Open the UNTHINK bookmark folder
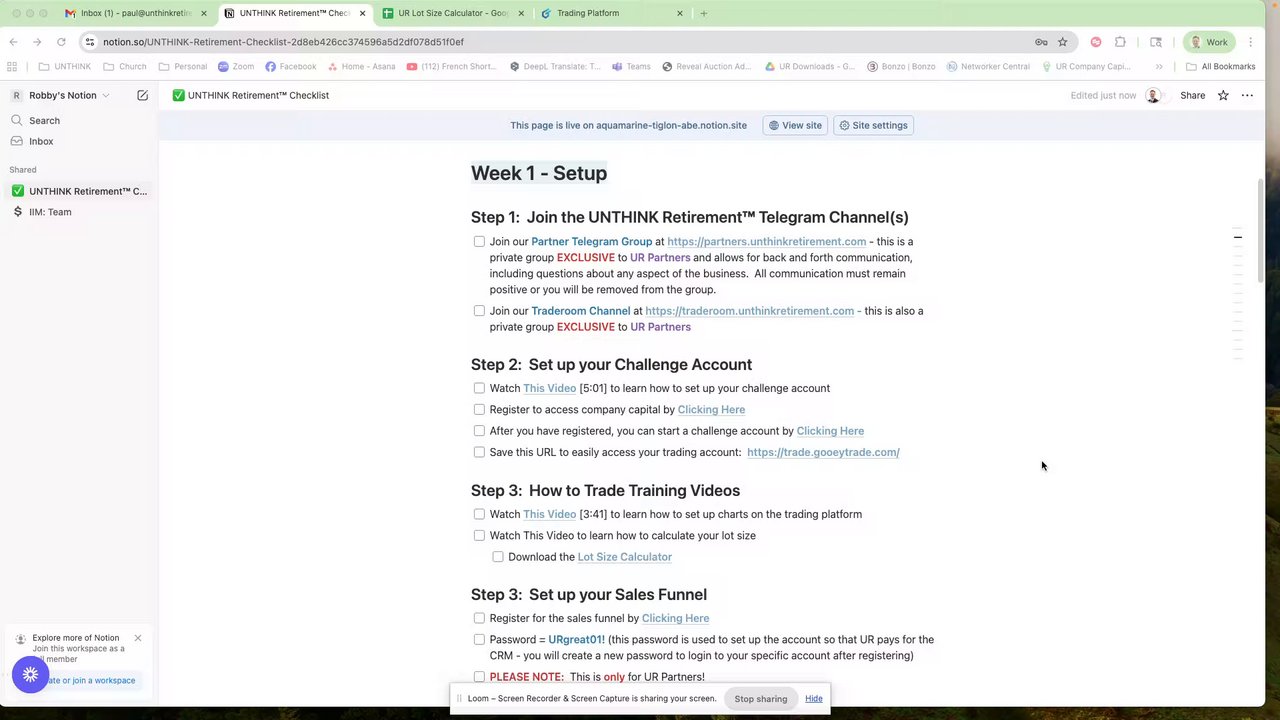This screenshot has height=720, width=1280. pyautogui.click(x=65, y=67)
